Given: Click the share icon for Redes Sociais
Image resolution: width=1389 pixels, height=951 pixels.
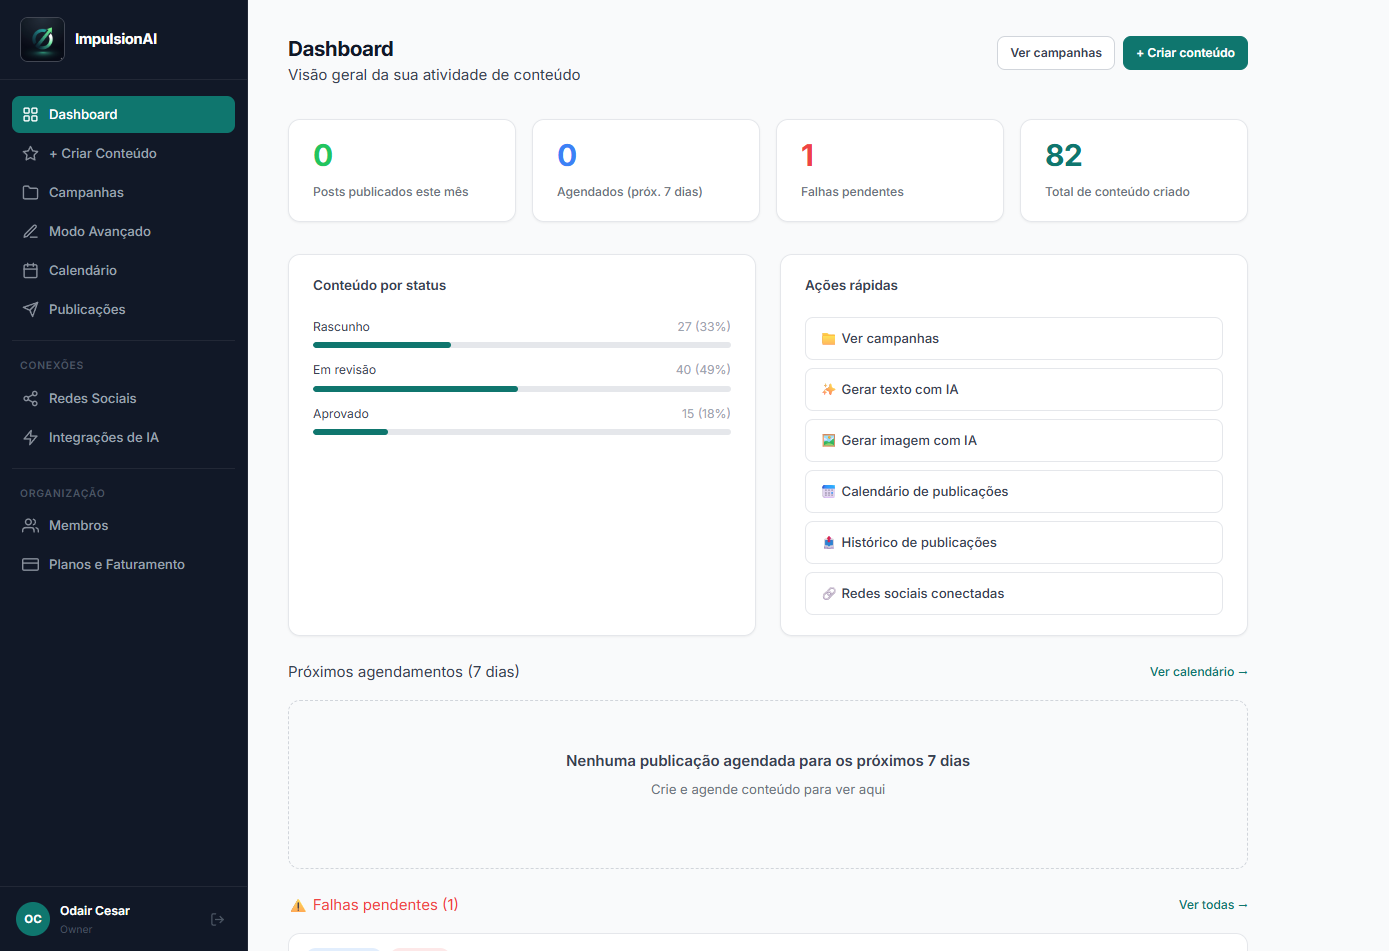Looking at the screenshot, I should pyautogui.click(x=31, y=398).
